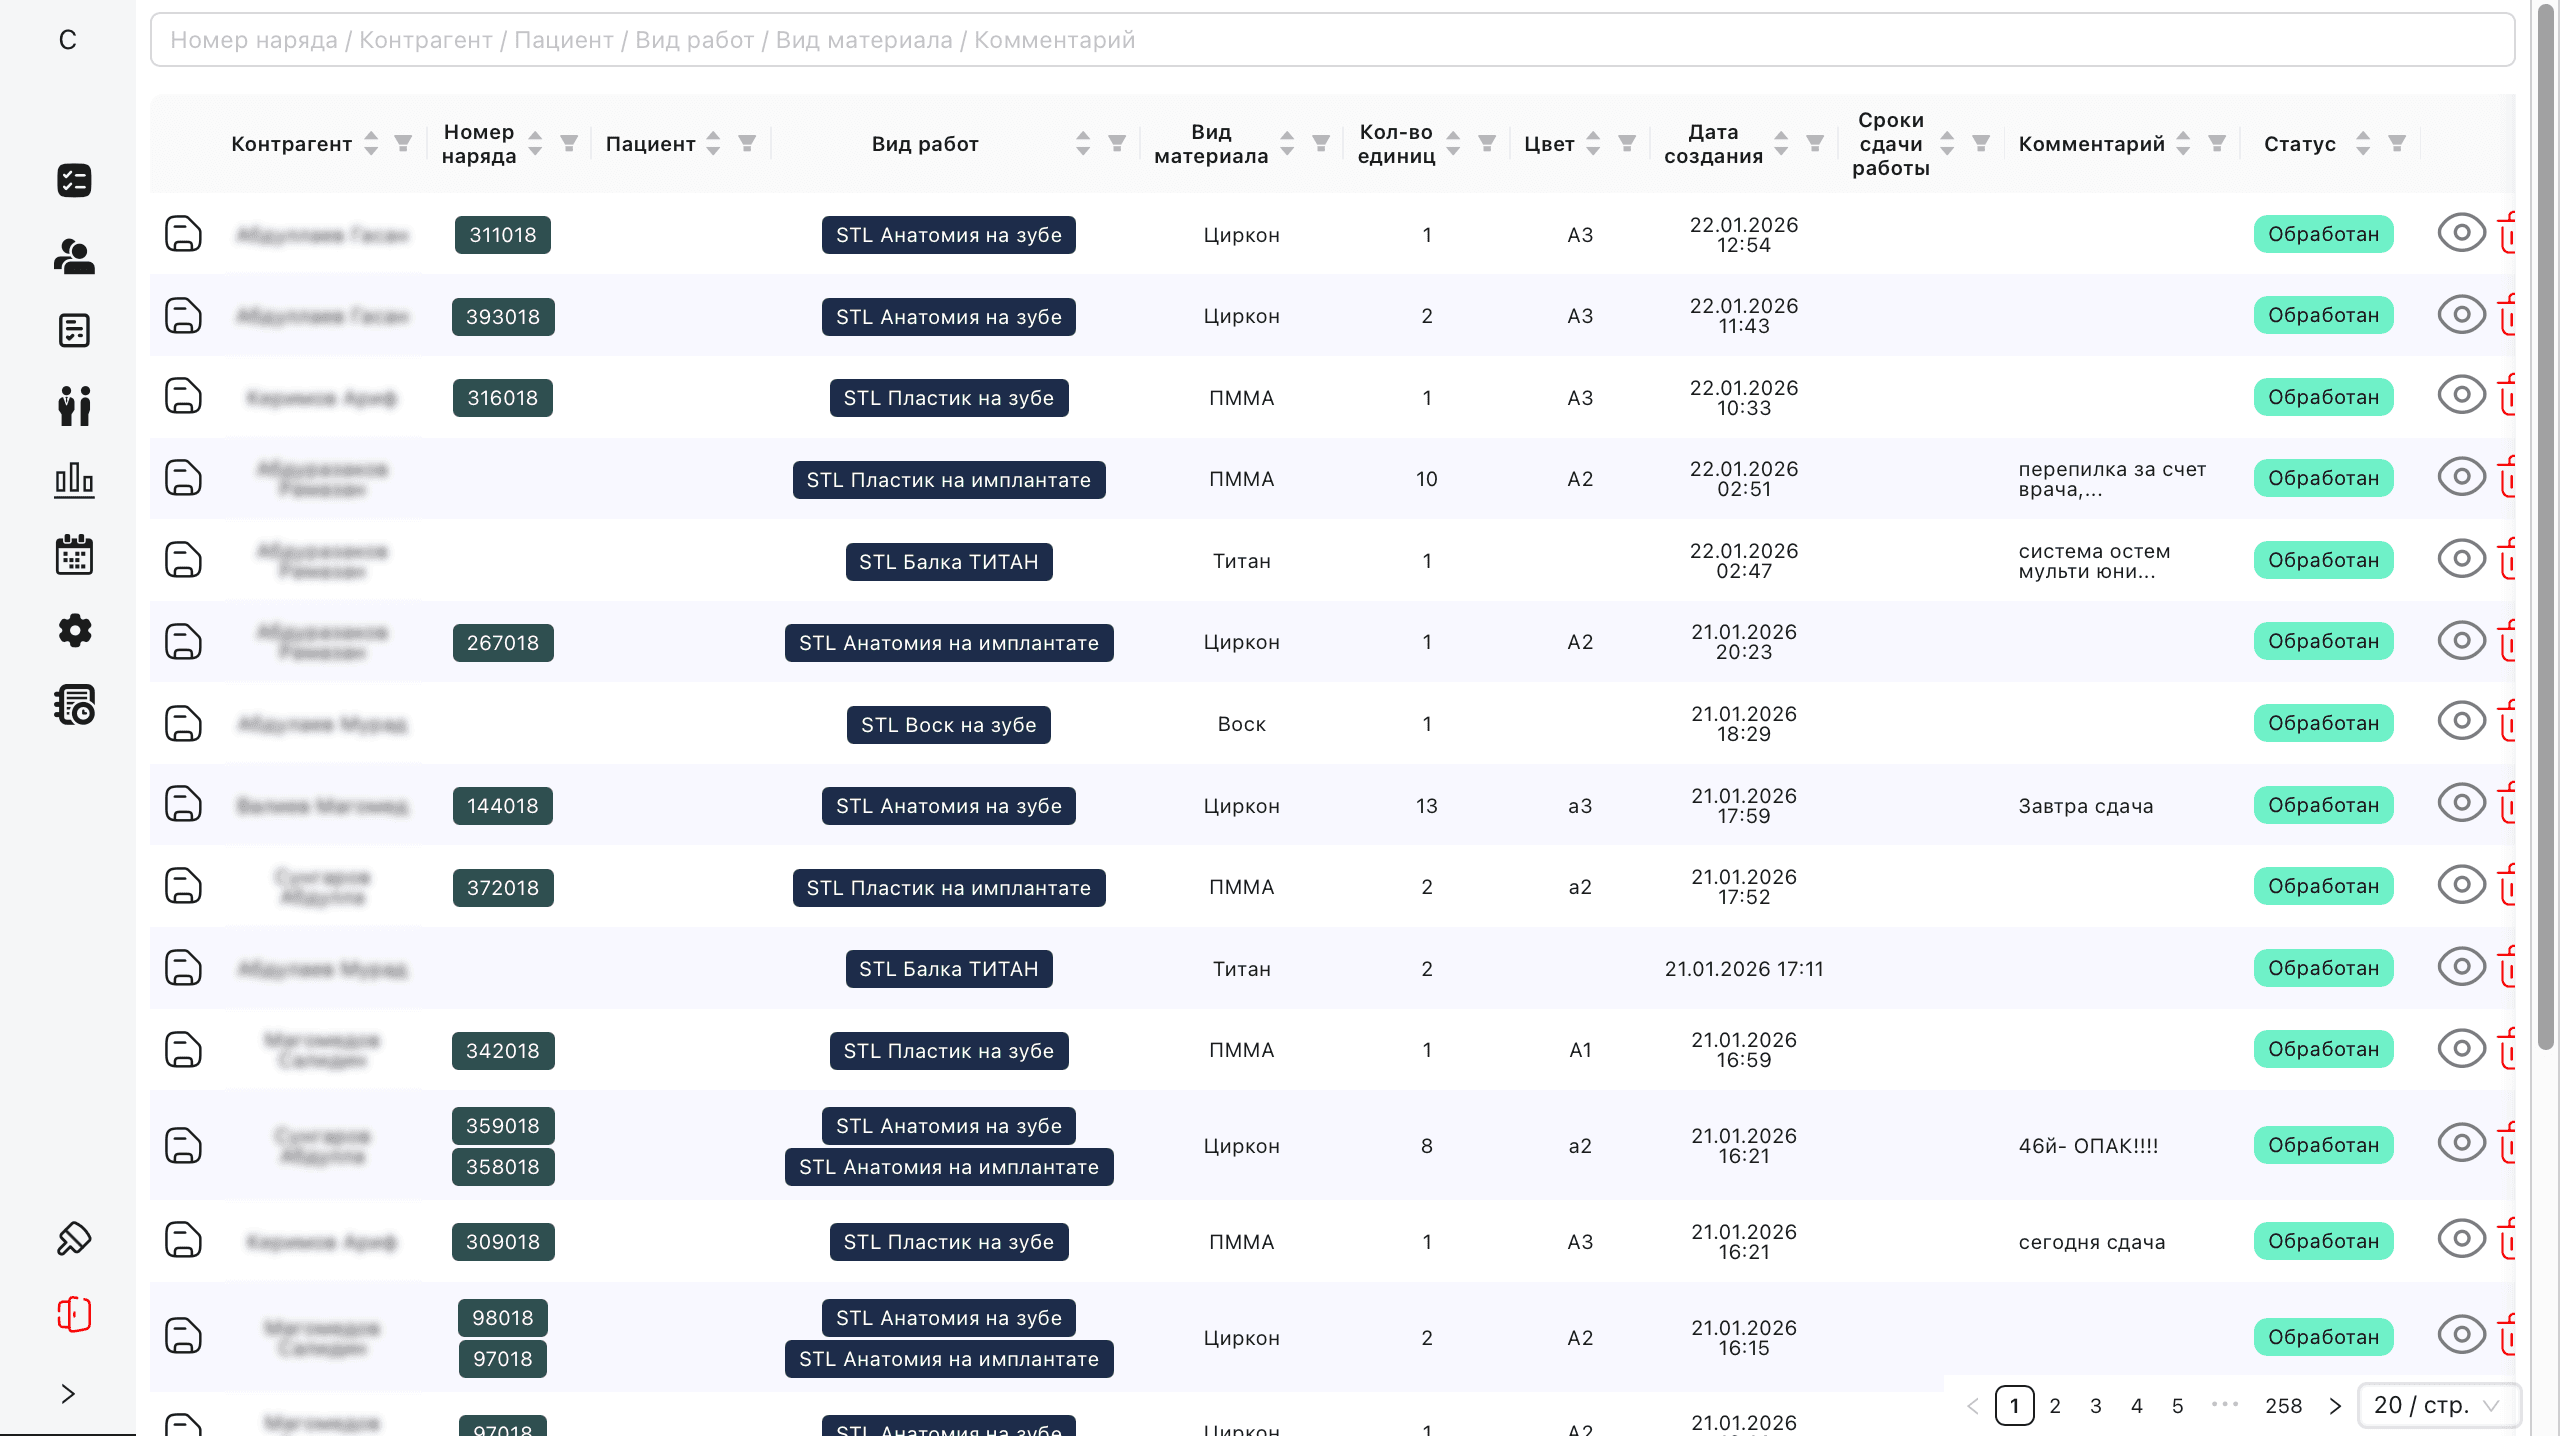Click the file icon for order 311018
This screenshot has width=2560, height=1436.
(x=183, y=234)
